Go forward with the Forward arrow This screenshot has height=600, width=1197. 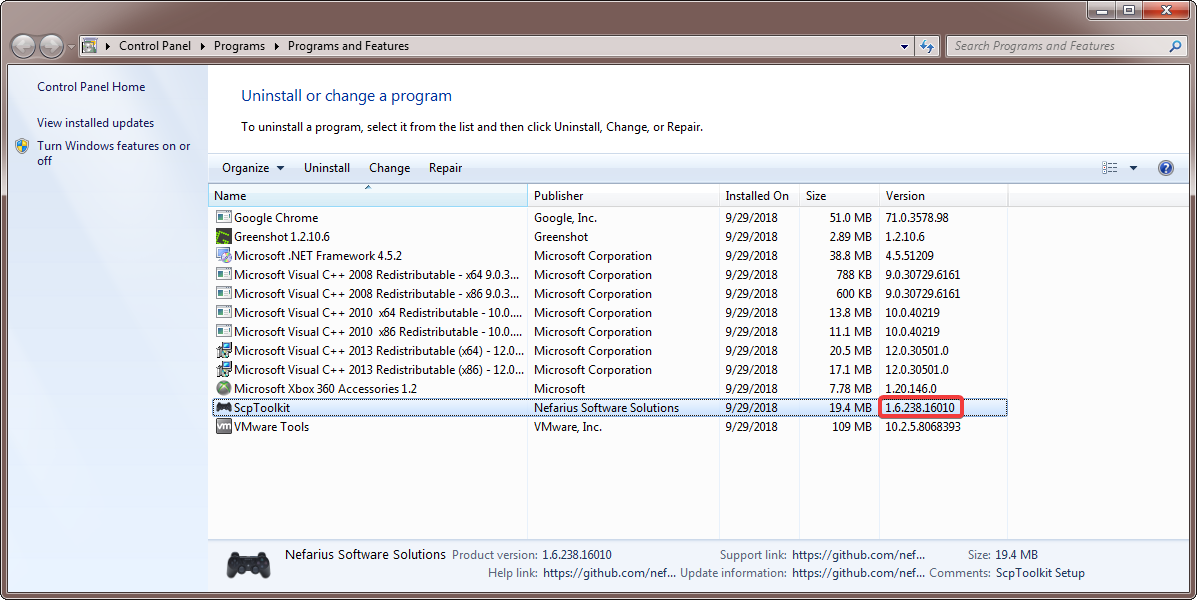pos(51,47)
